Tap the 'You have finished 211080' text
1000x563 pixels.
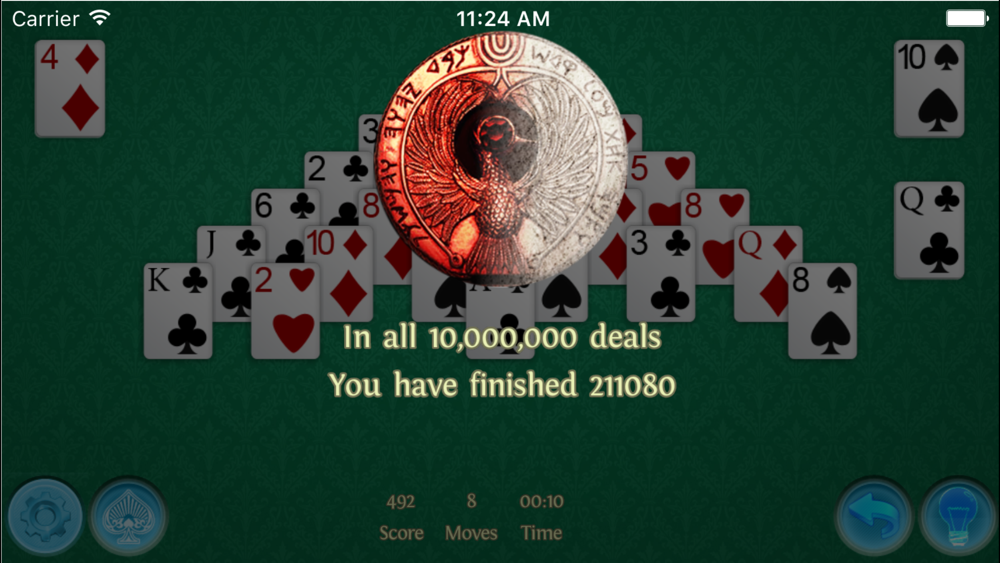point(502,385)
